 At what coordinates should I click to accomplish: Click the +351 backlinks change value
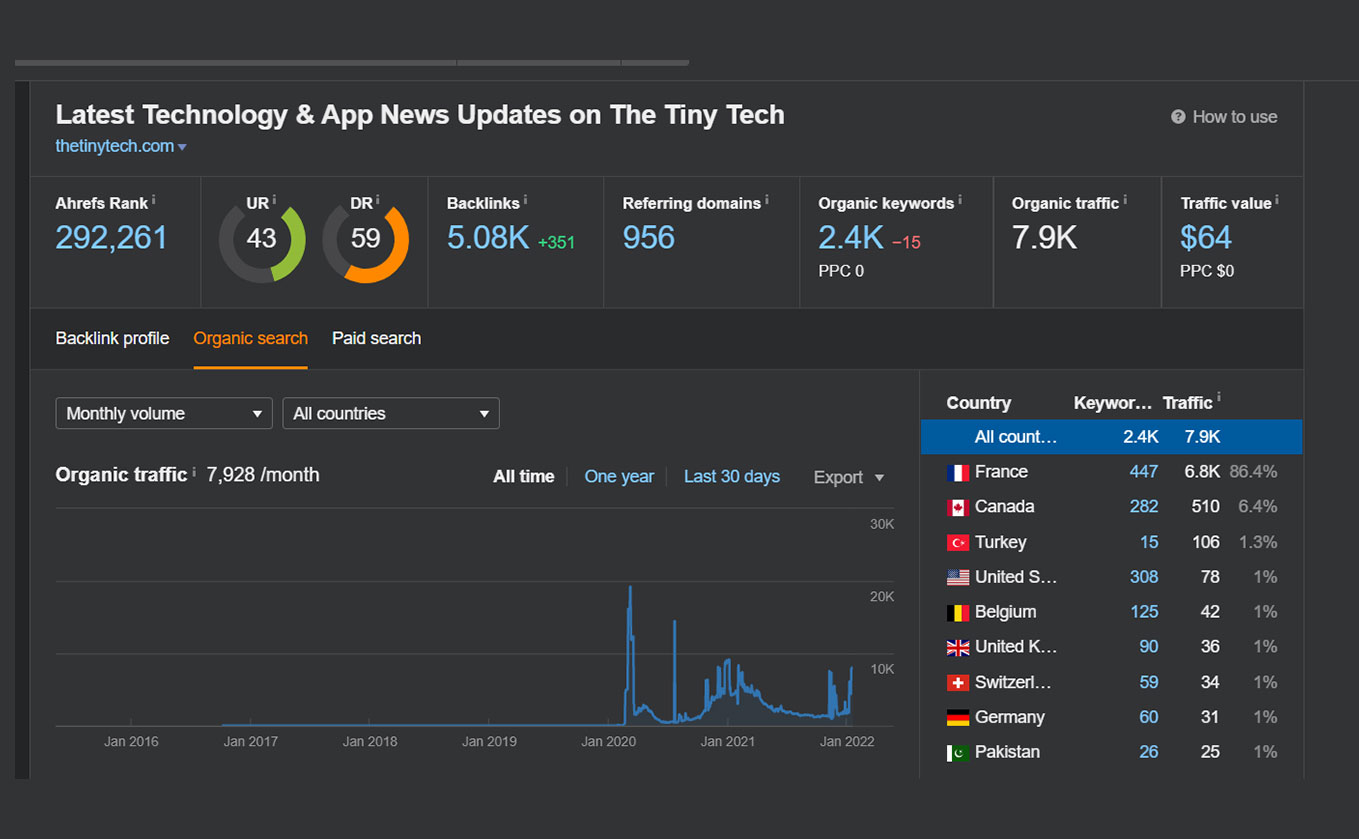(x=556, y=243)
